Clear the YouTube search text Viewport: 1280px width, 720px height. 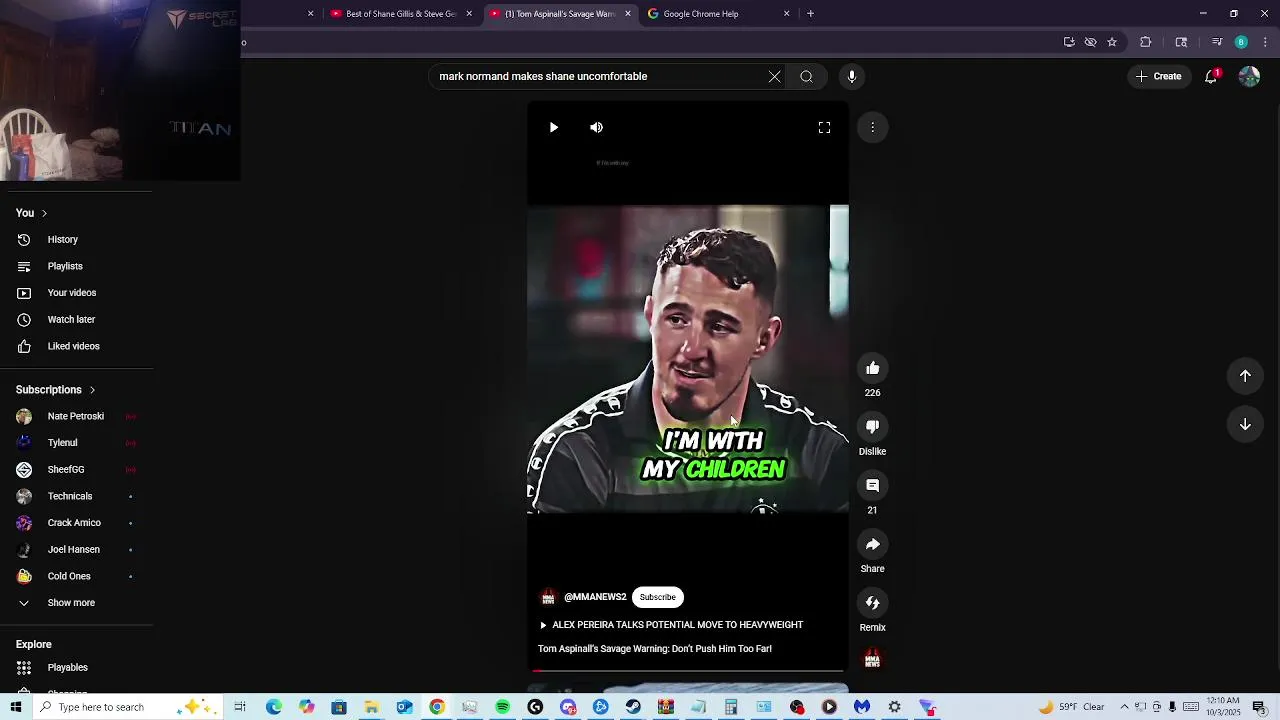tap(774, 76)
